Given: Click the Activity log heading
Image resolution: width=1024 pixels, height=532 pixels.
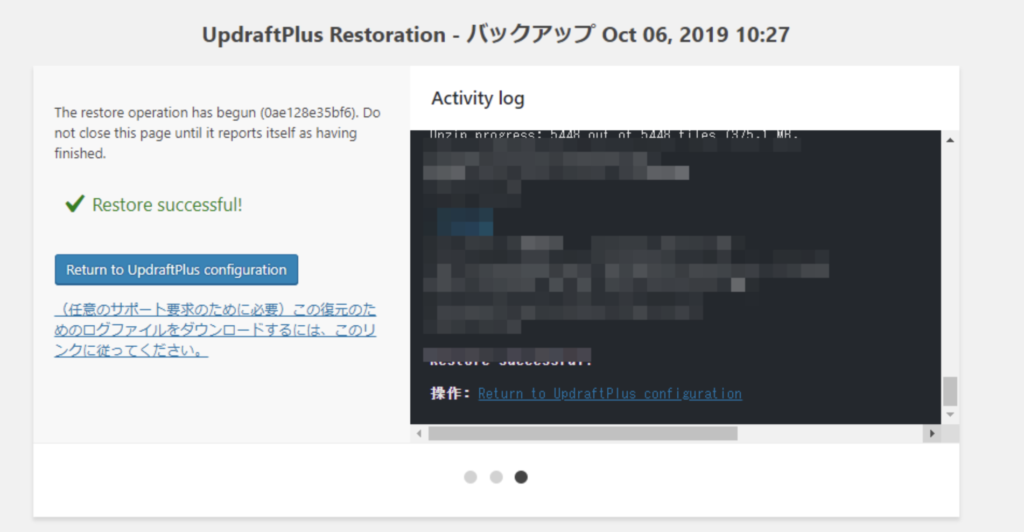Looking at the screenshot, I should [477, 99].
